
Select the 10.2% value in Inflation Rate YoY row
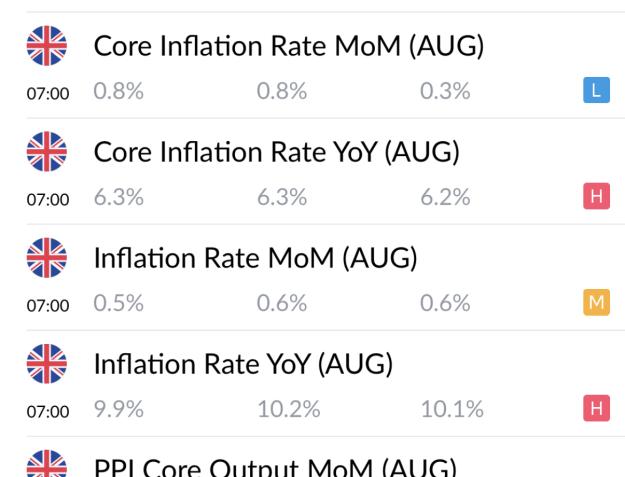(289, 409)
